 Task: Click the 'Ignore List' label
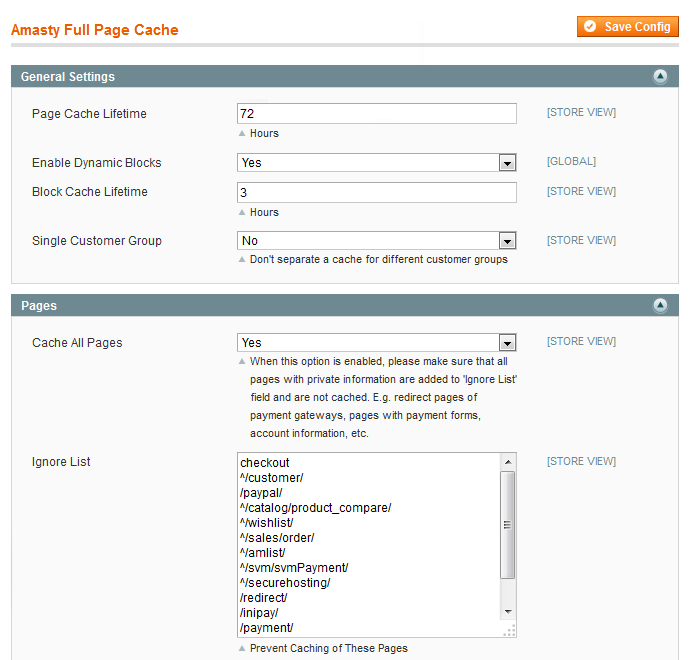[x=61, y=462]
